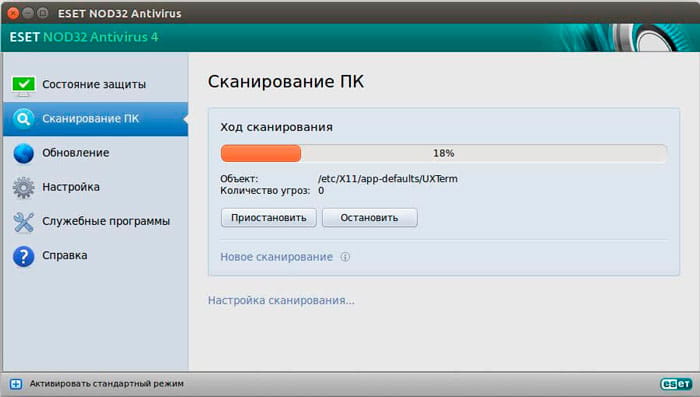700x397 pixels.
Task: Stop the scan with Остановить button
Action: click(370, 218)
